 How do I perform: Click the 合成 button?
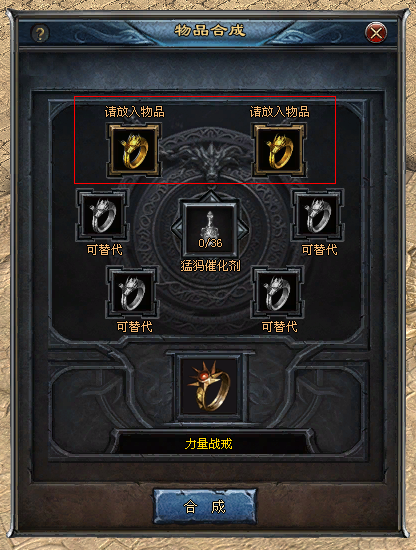[205, 507]
